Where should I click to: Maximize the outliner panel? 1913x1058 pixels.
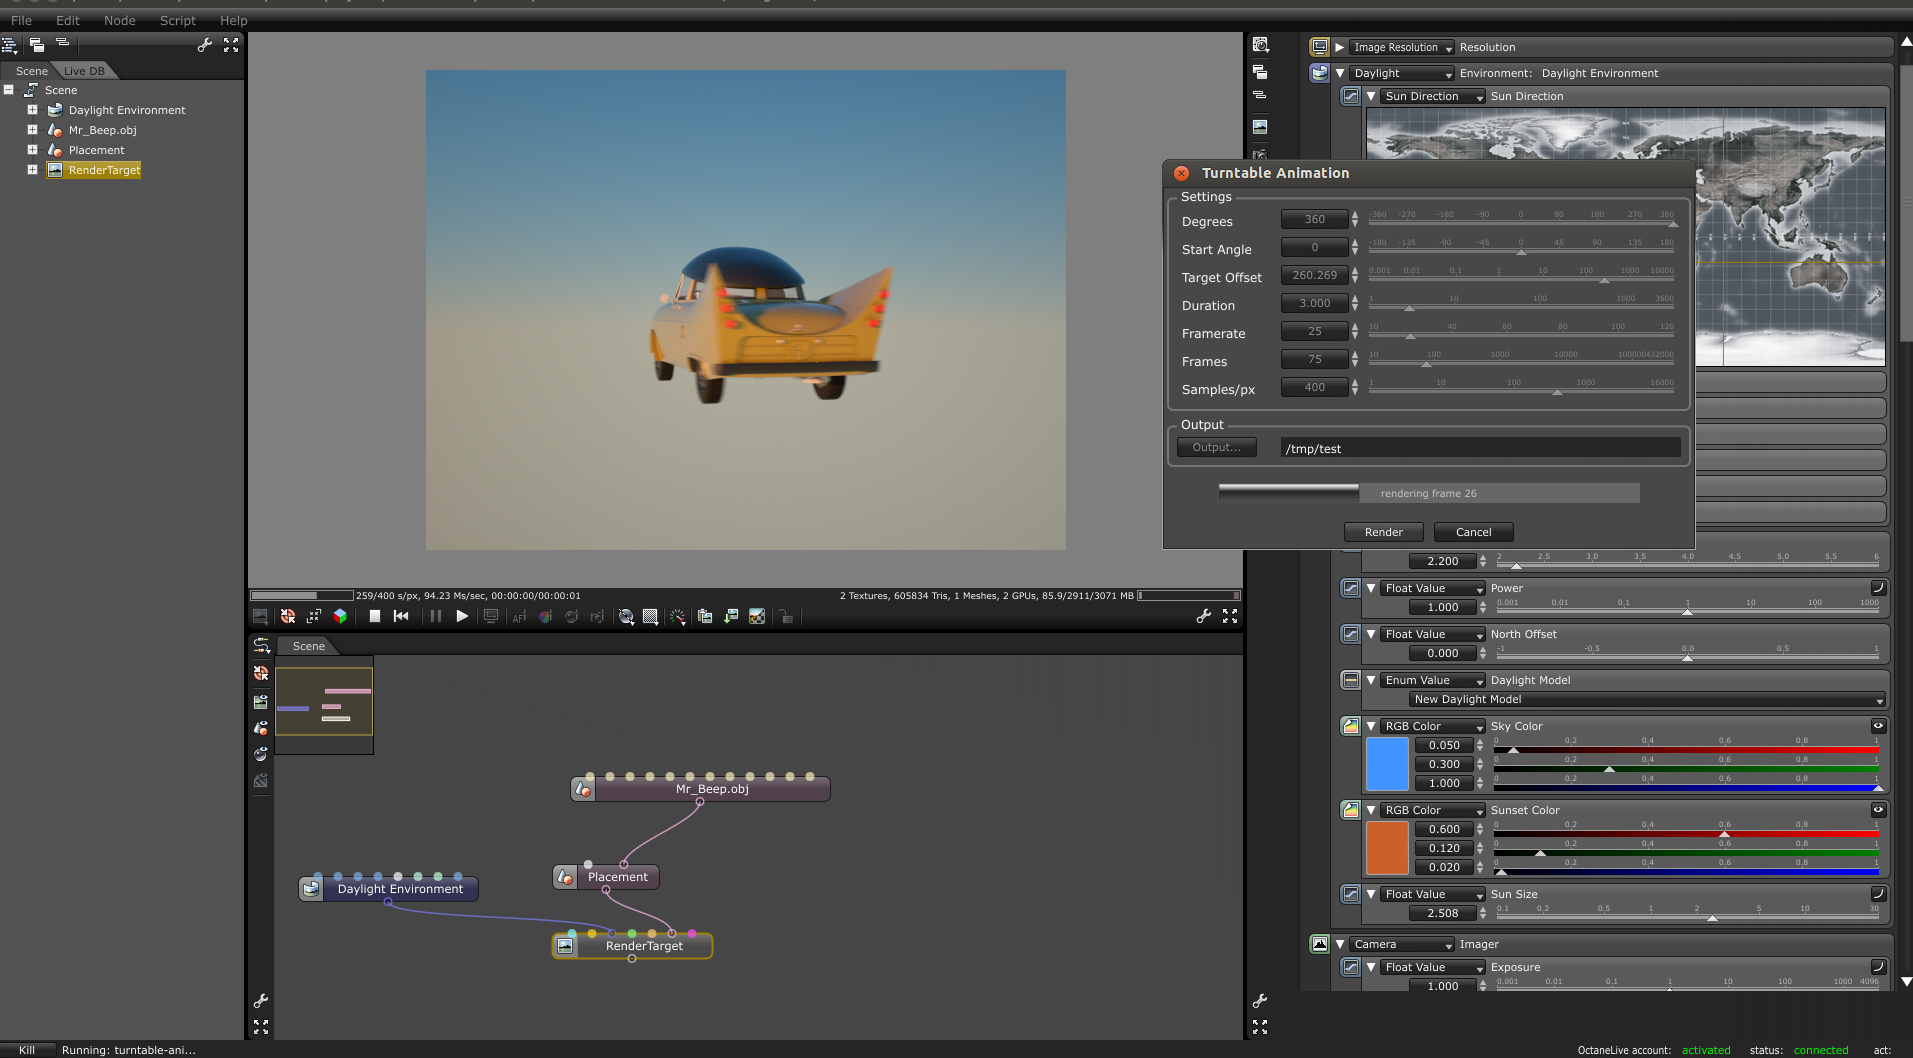click(x=231, y=45)
